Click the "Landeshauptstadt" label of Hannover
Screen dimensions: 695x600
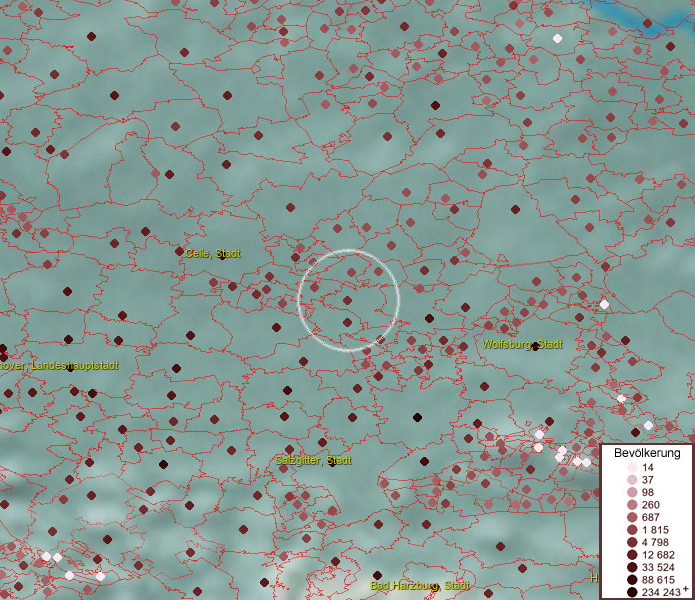click(75, 366)
